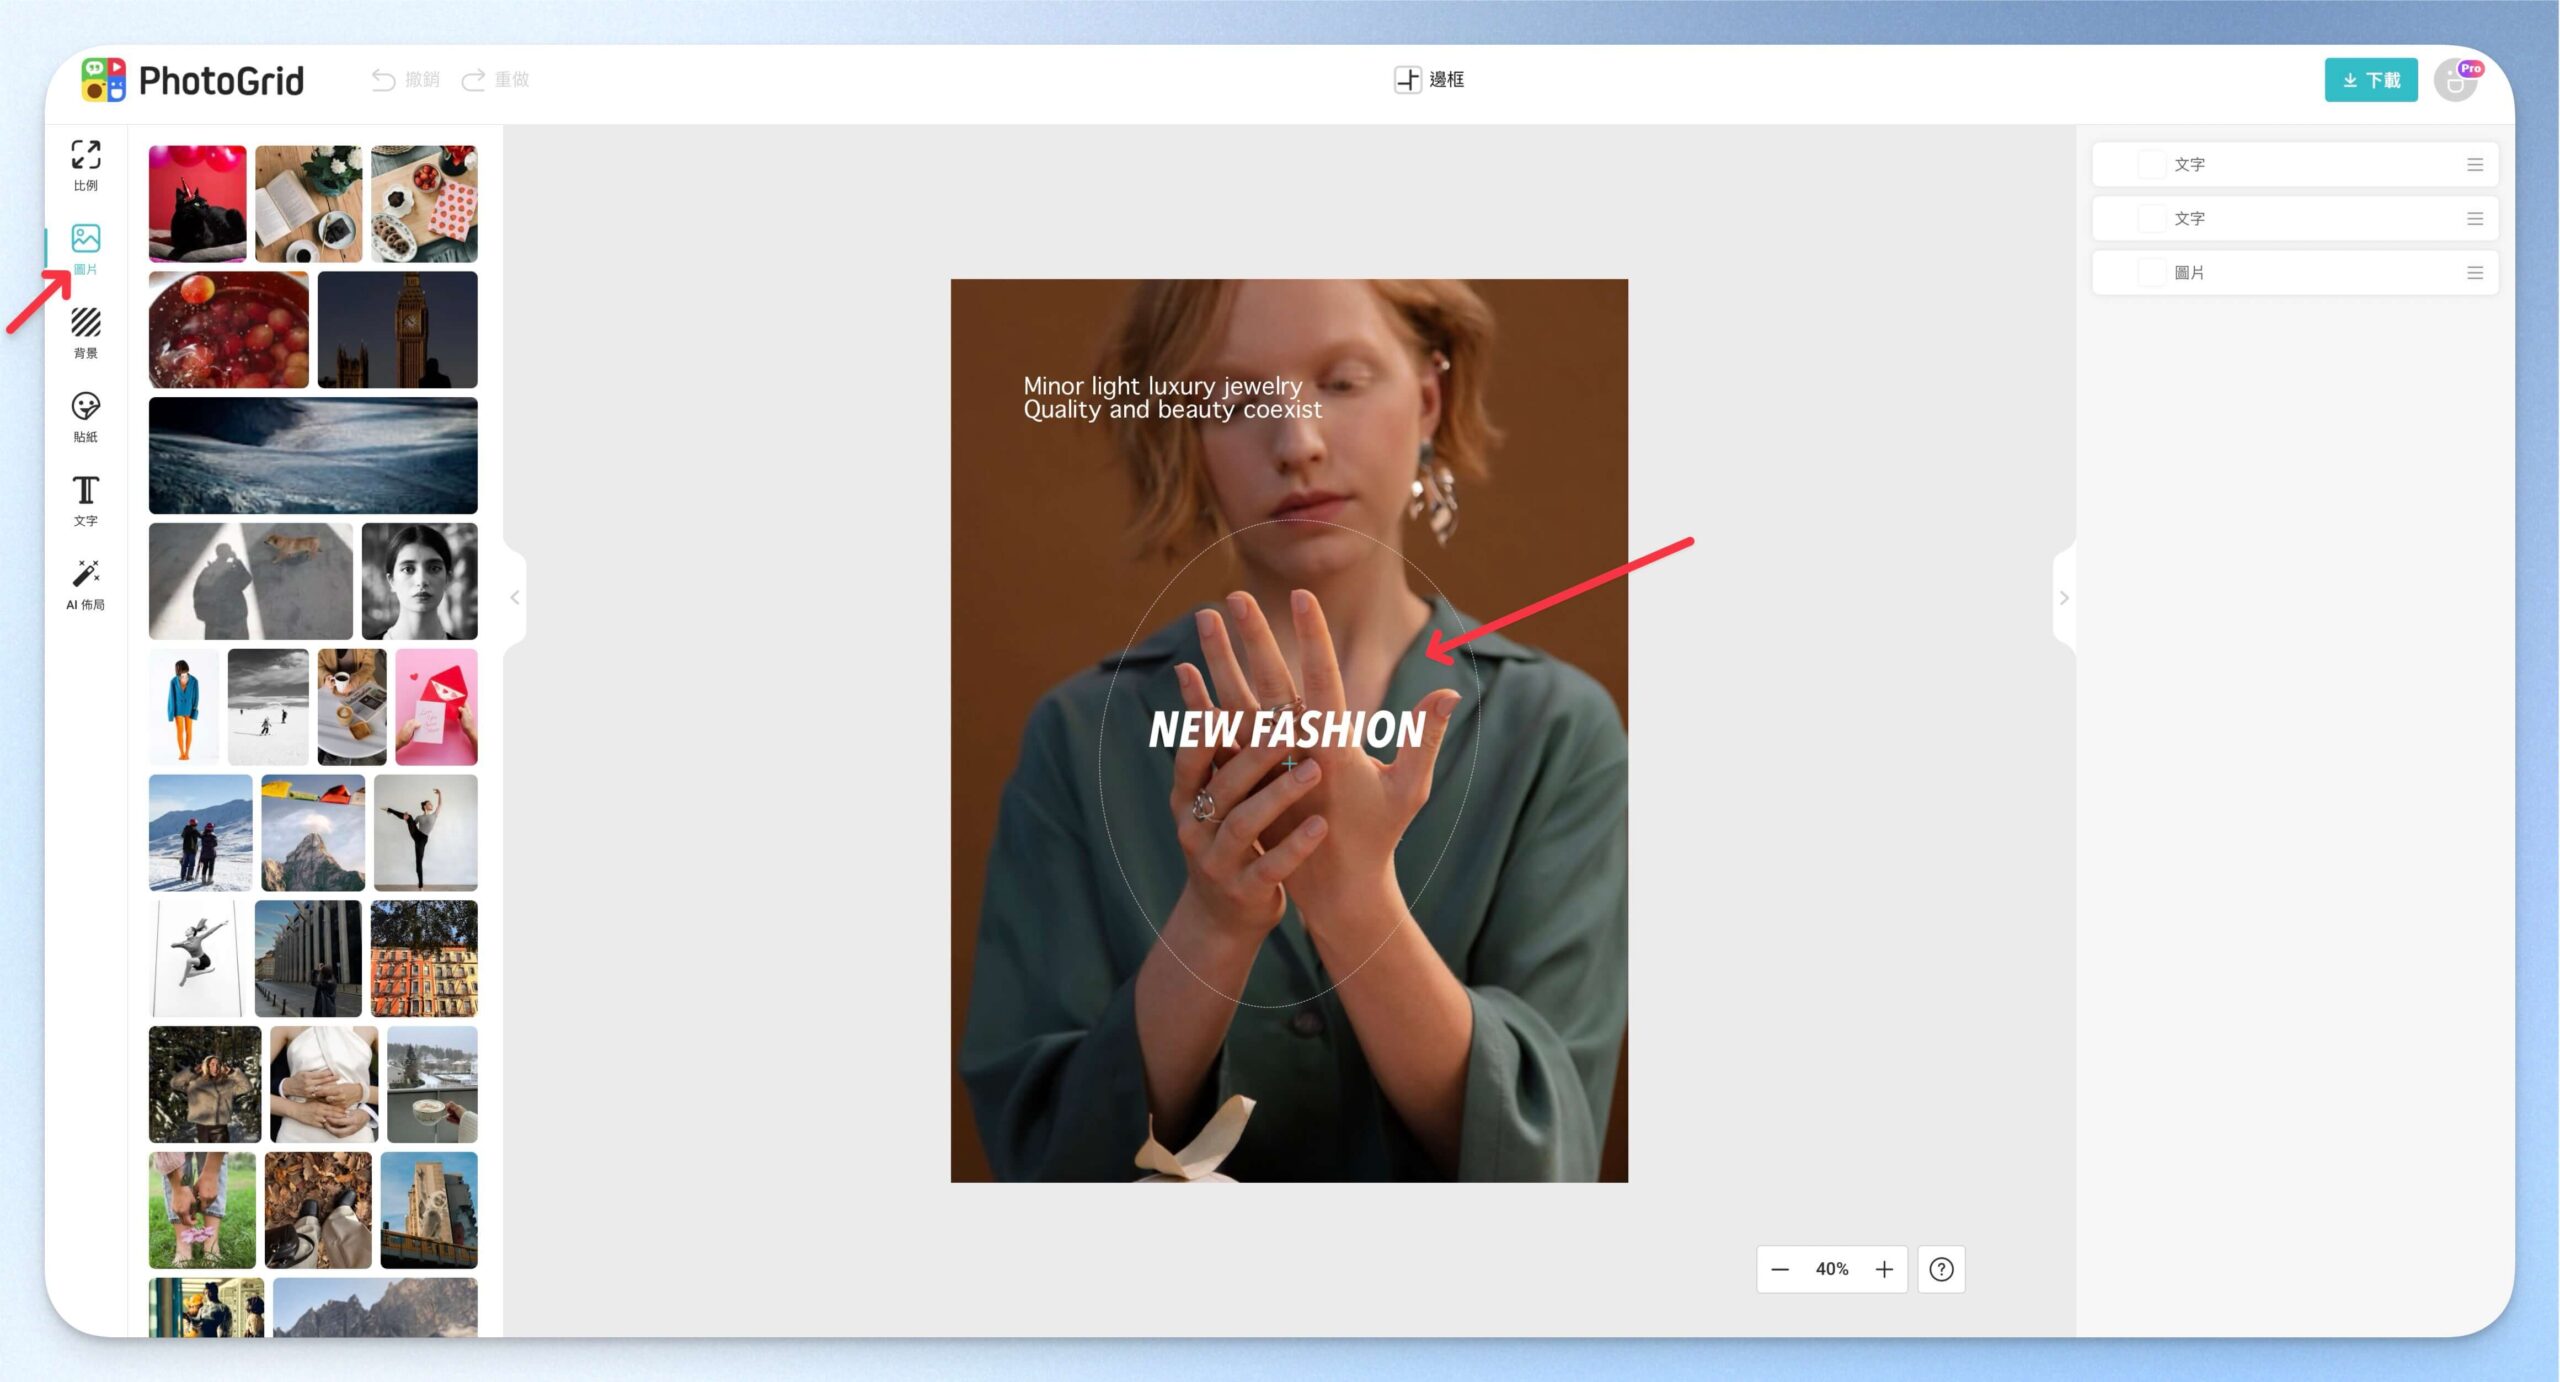Screen dimensions: 2560x1382
Task: Increase zoom with the plus button
Action: coord(1884,1269)
